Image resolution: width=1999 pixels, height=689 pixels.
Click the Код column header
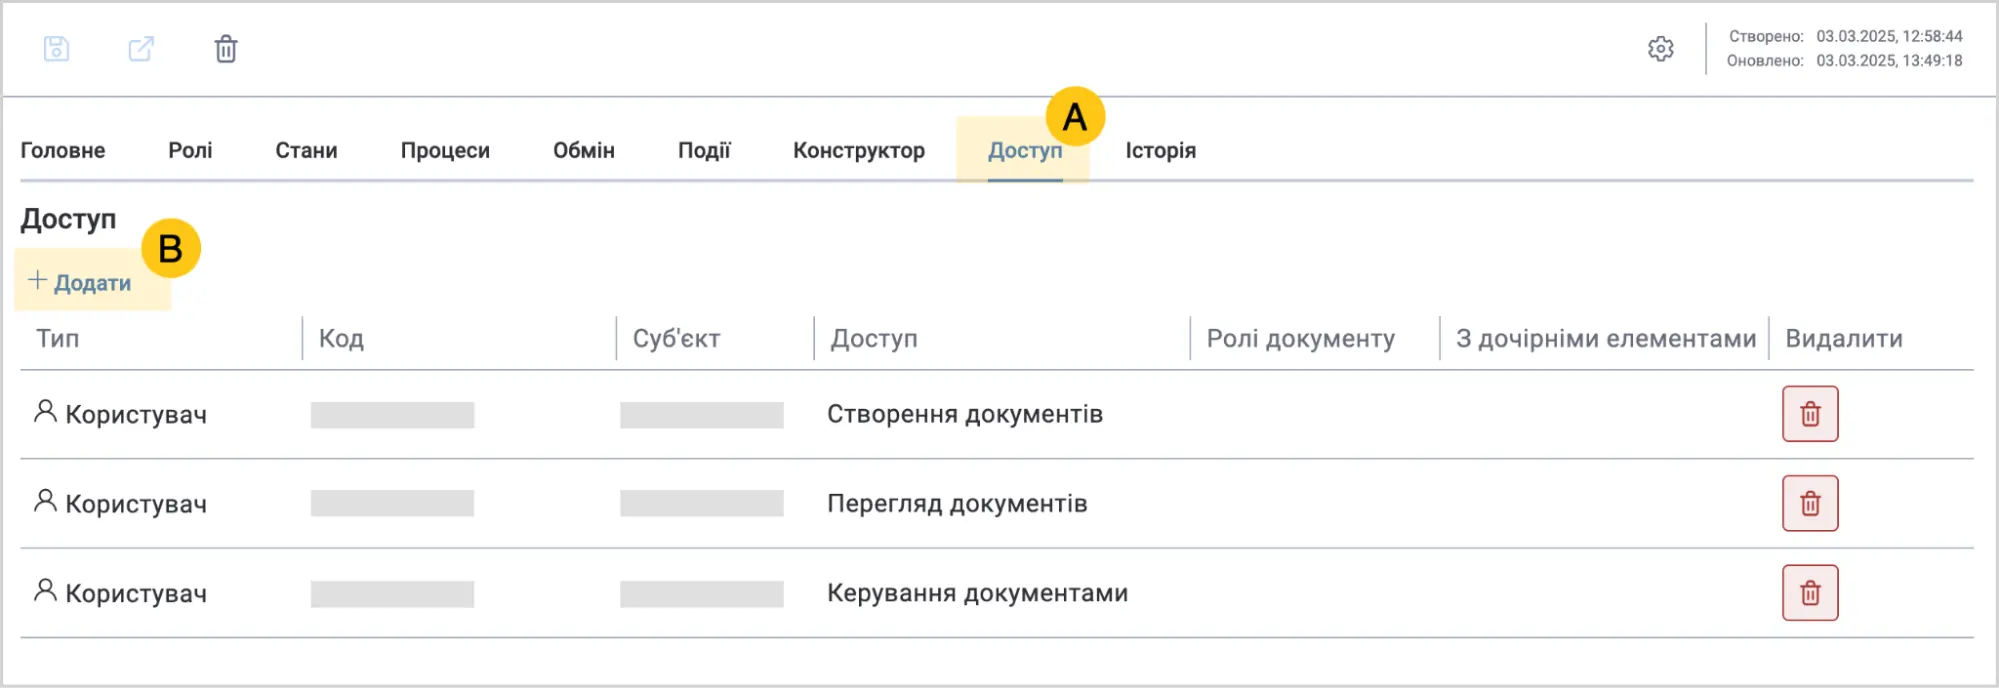tap(341, 339)
